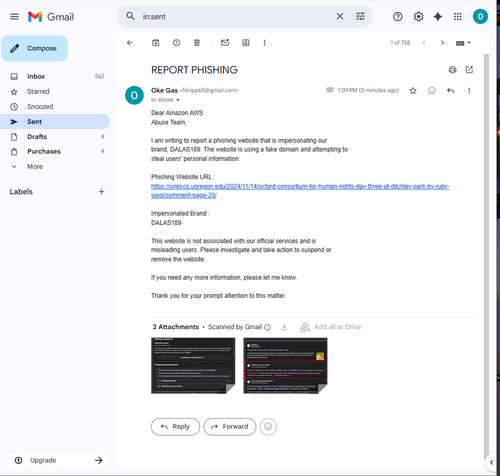Print all with the printer icon
This screenshot has height=476, width=500.
tap(452, 70)
